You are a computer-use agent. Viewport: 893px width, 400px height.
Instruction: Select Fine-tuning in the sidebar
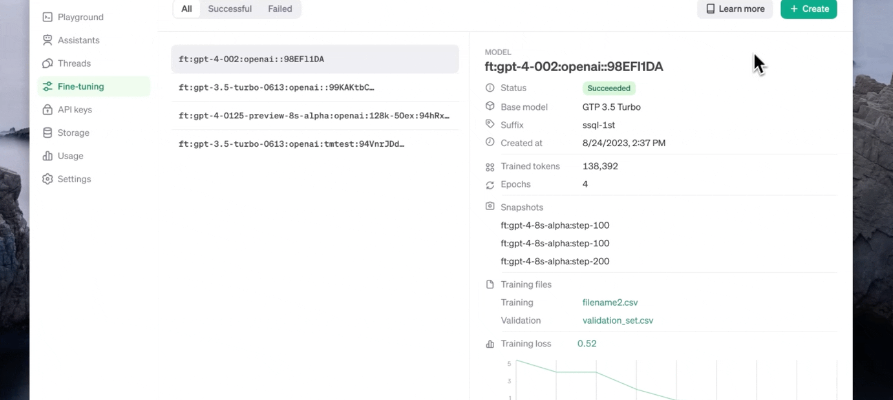click(x=94, y=87)
